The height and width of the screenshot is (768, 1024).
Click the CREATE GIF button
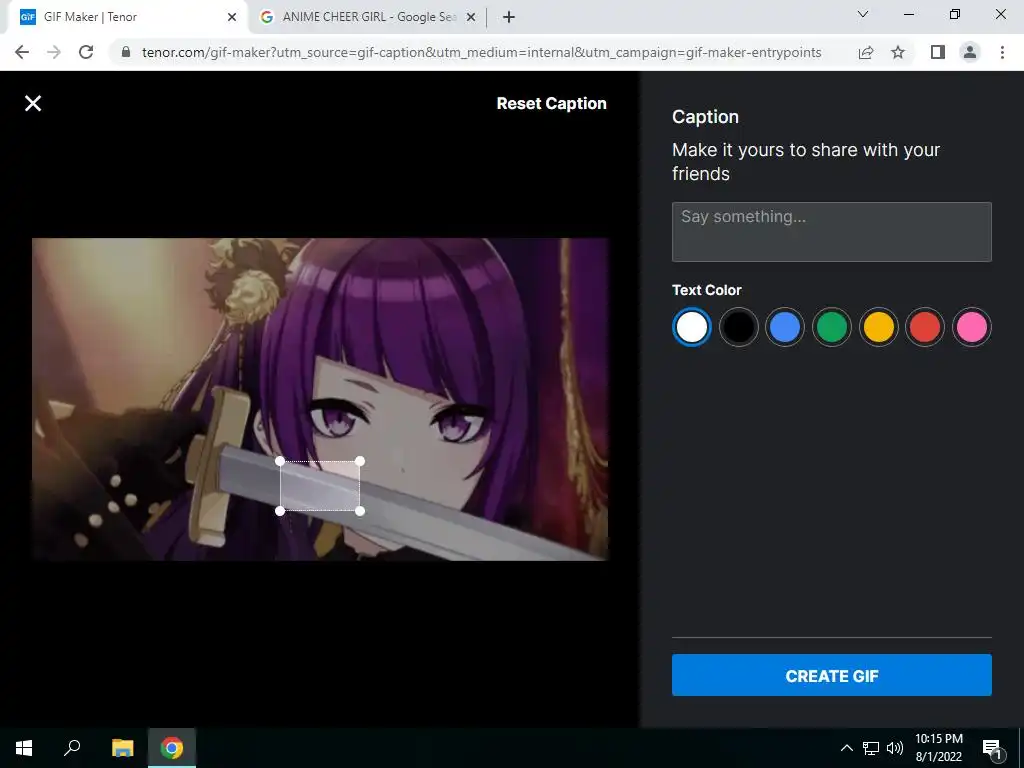(x=831, y=675)
